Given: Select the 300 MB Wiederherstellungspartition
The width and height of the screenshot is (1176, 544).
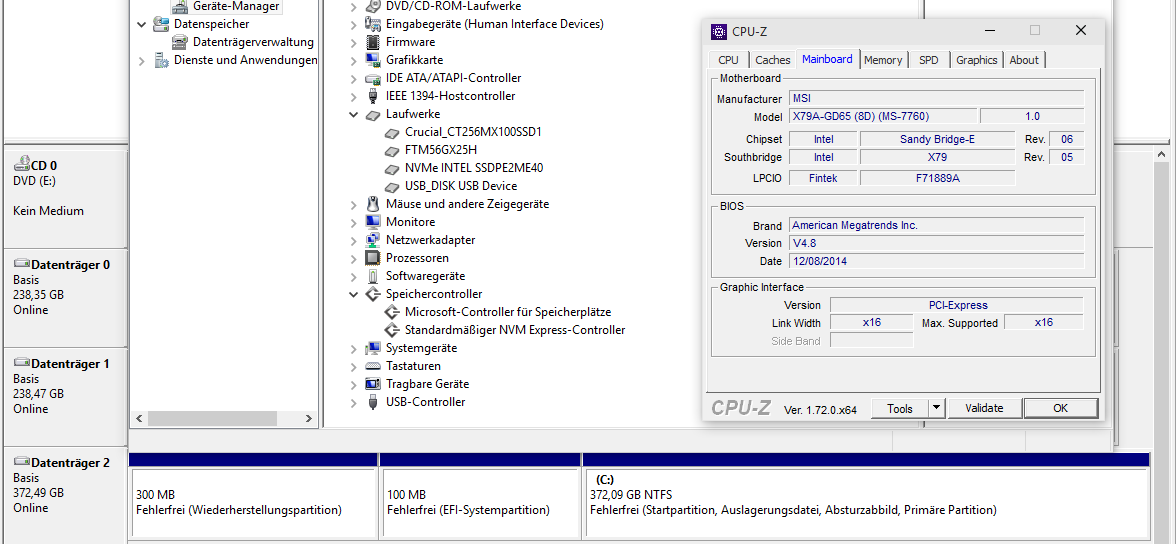Looking at the screenshot, I should (253, 503).
